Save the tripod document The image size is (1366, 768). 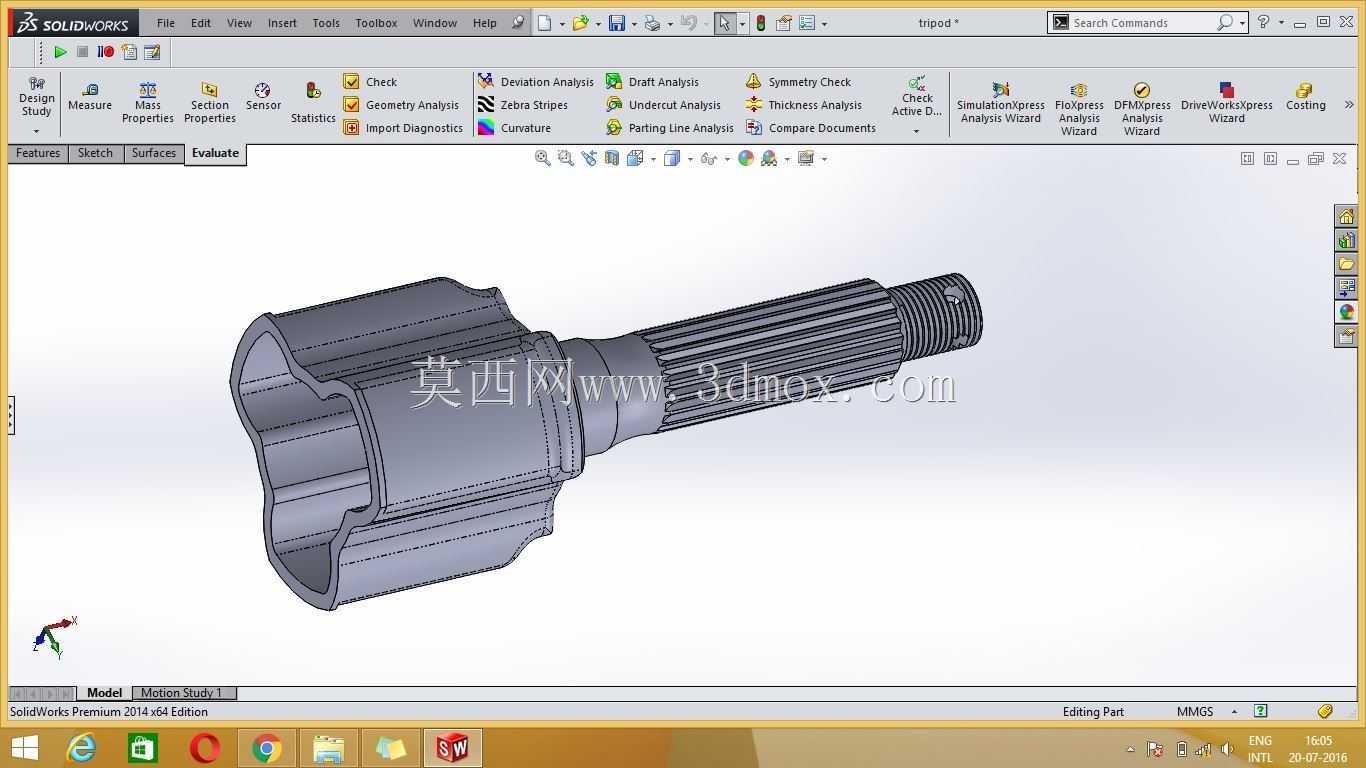(x=617, y=23)
